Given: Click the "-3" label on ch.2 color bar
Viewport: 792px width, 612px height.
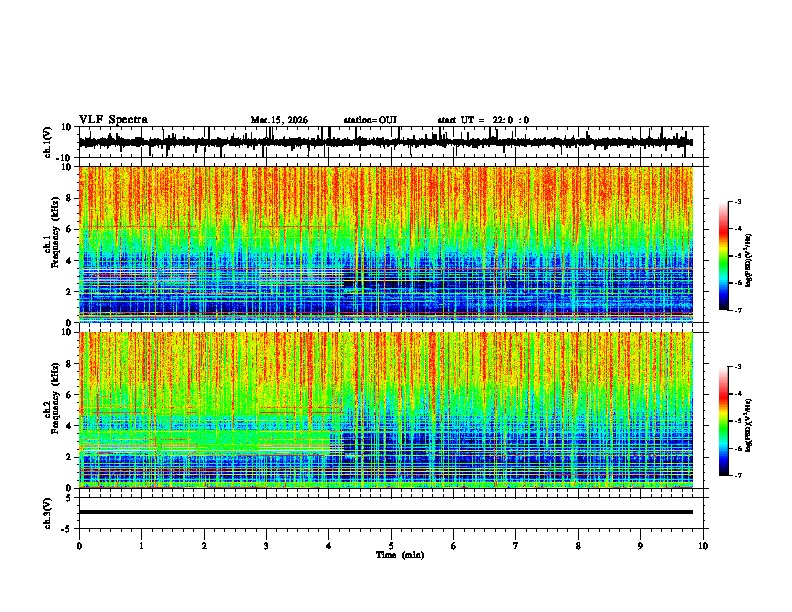Looking at the screenshot, I should 737,367.
